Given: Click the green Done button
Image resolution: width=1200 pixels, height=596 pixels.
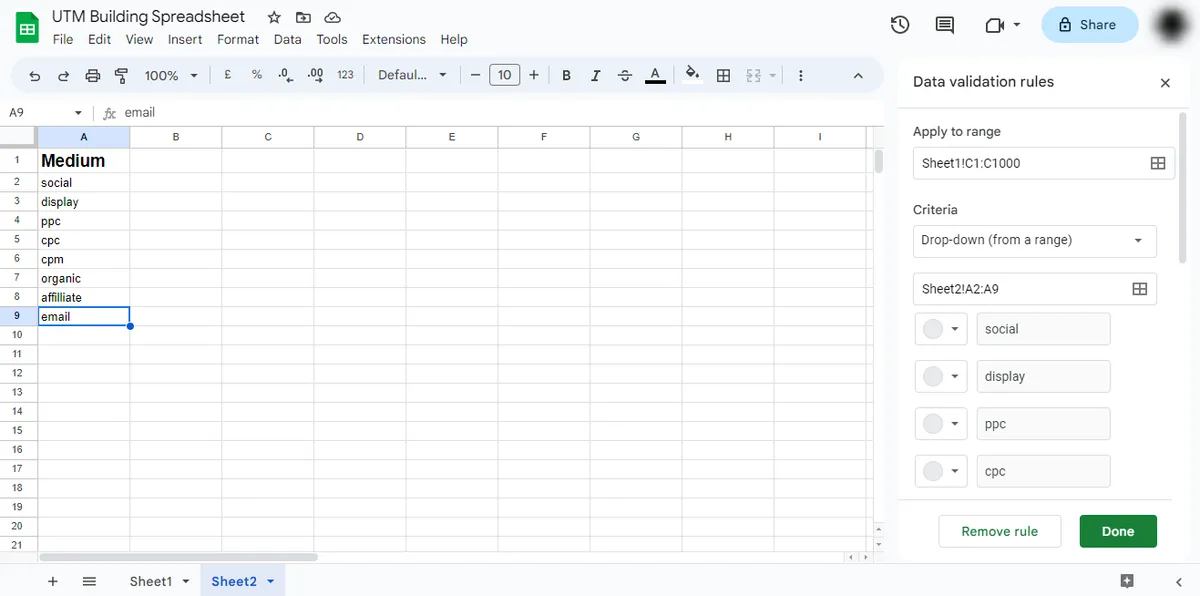Looking at the screenshot, I should pos(1118,531).
